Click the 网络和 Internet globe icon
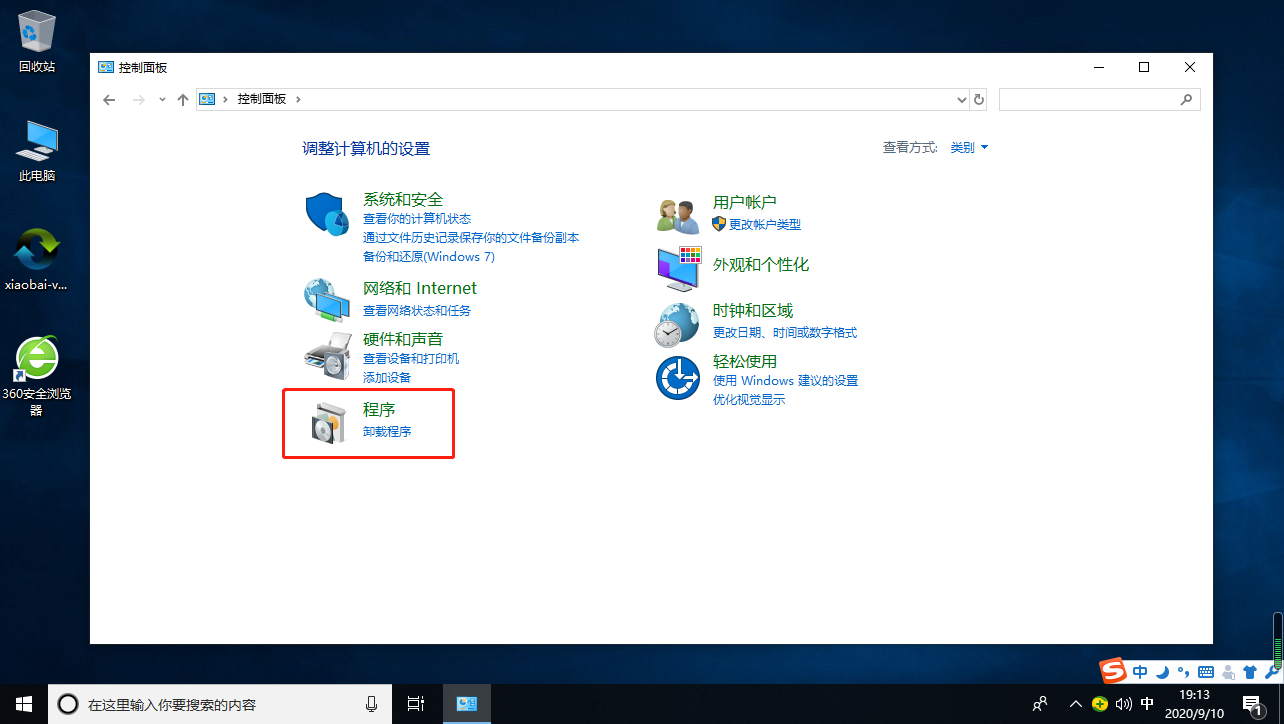 326,298
